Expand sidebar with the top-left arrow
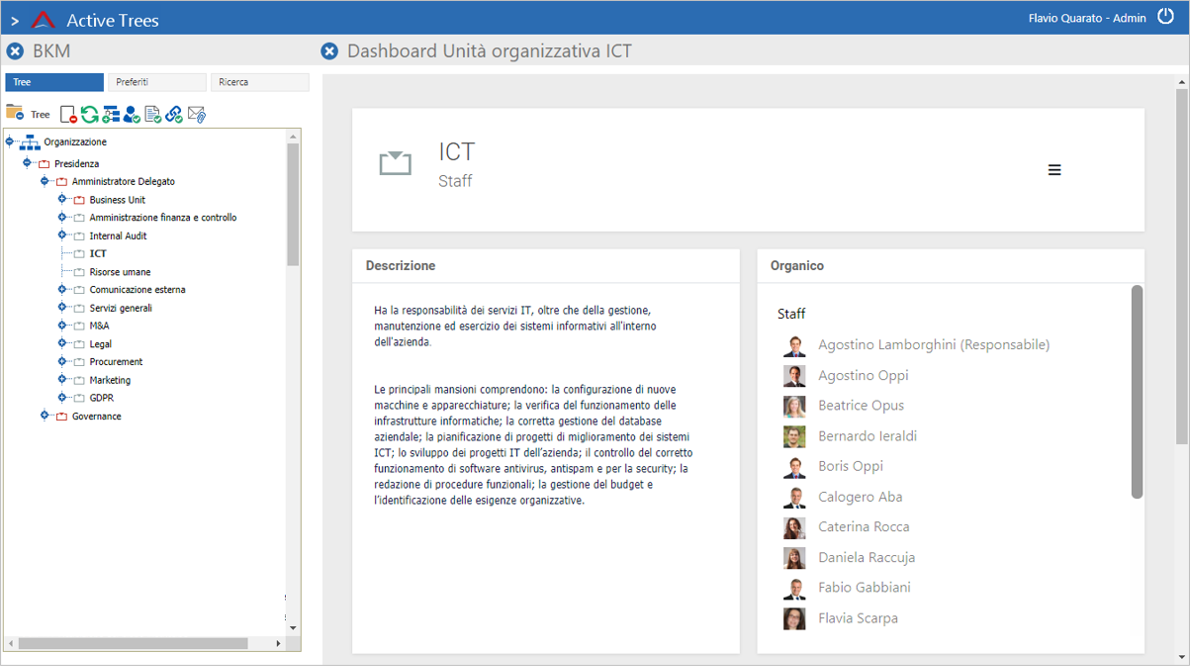This screenshot has height=666, width=1190. [14, 20]
